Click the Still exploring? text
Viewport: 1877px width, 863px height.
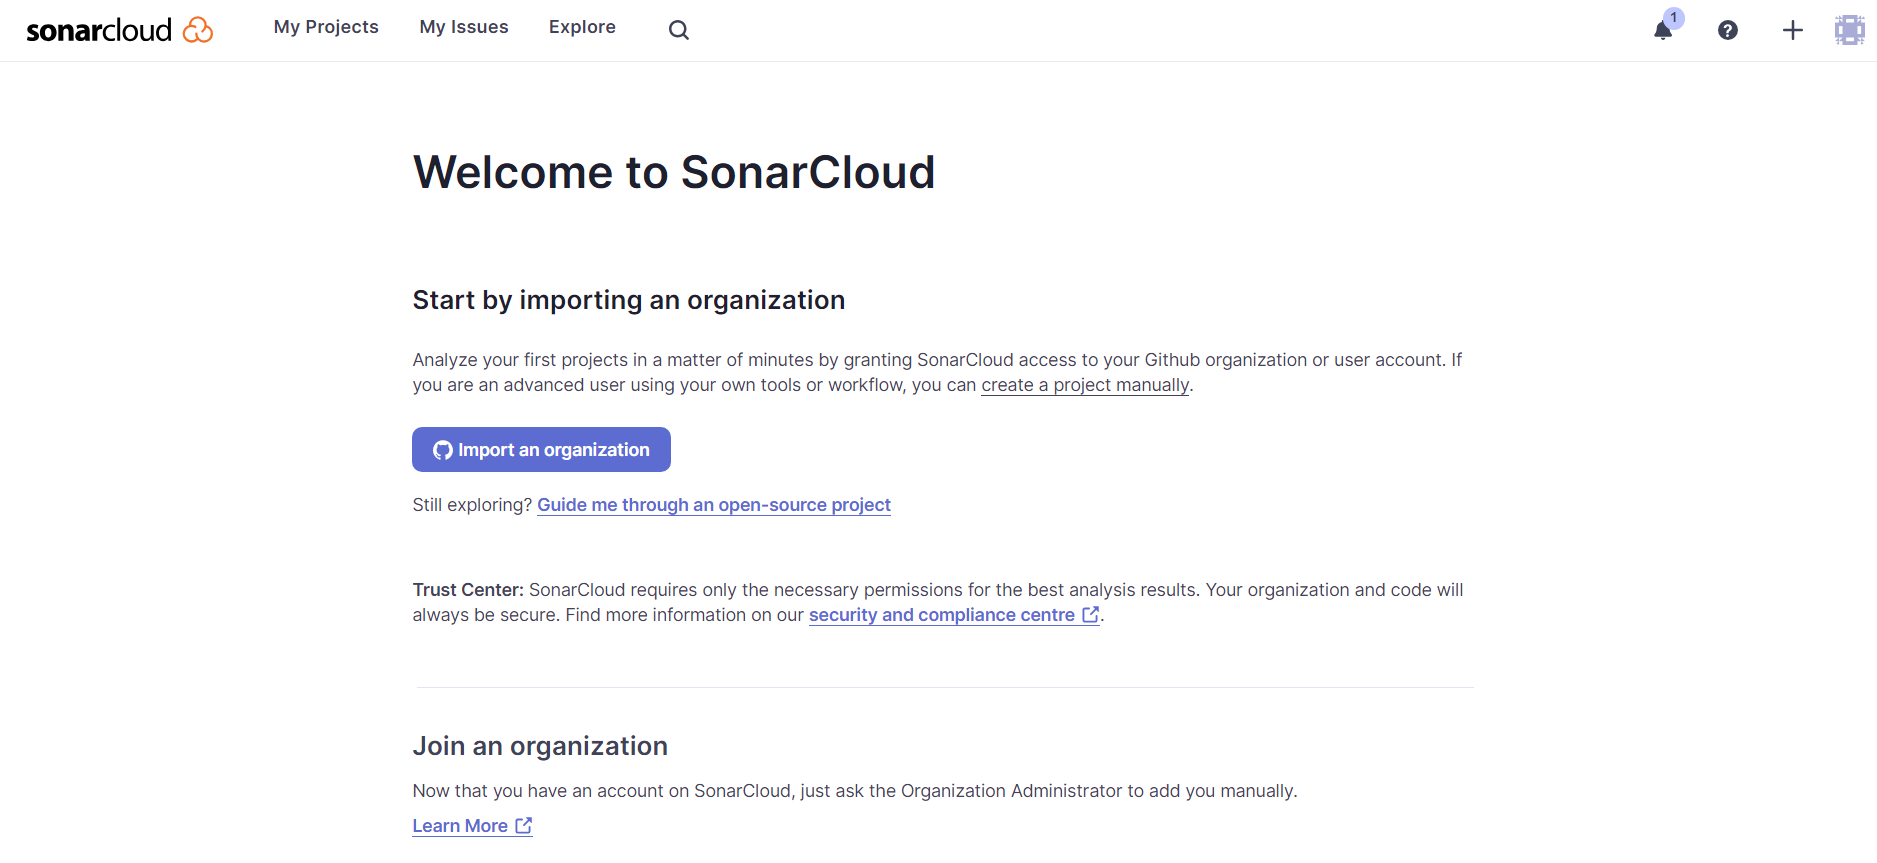pyautogui.click(x=472, y=505)
